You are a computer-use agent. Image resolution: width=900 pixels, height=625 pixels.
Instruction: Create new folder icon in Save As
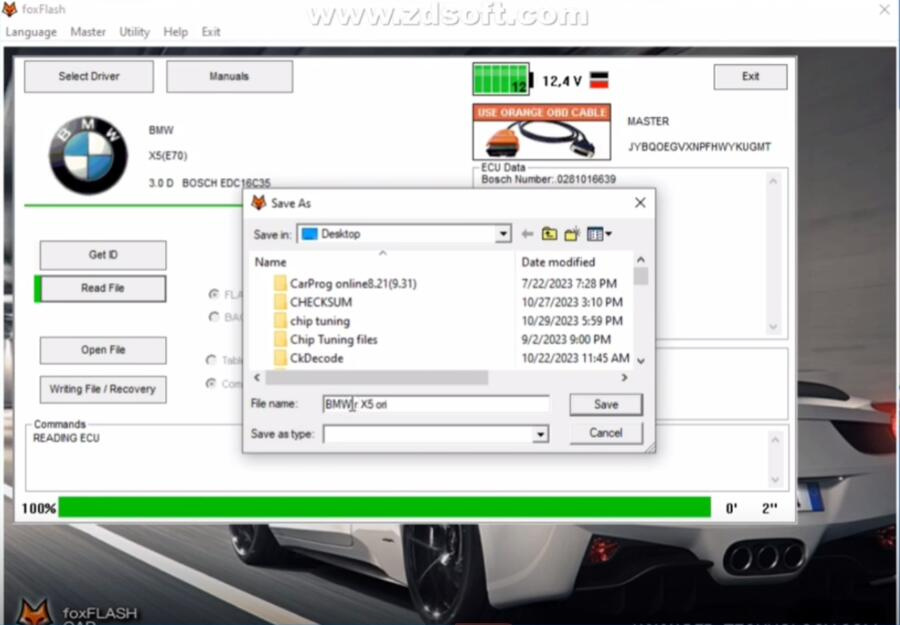pyautogui.click(x=572, y=234)
